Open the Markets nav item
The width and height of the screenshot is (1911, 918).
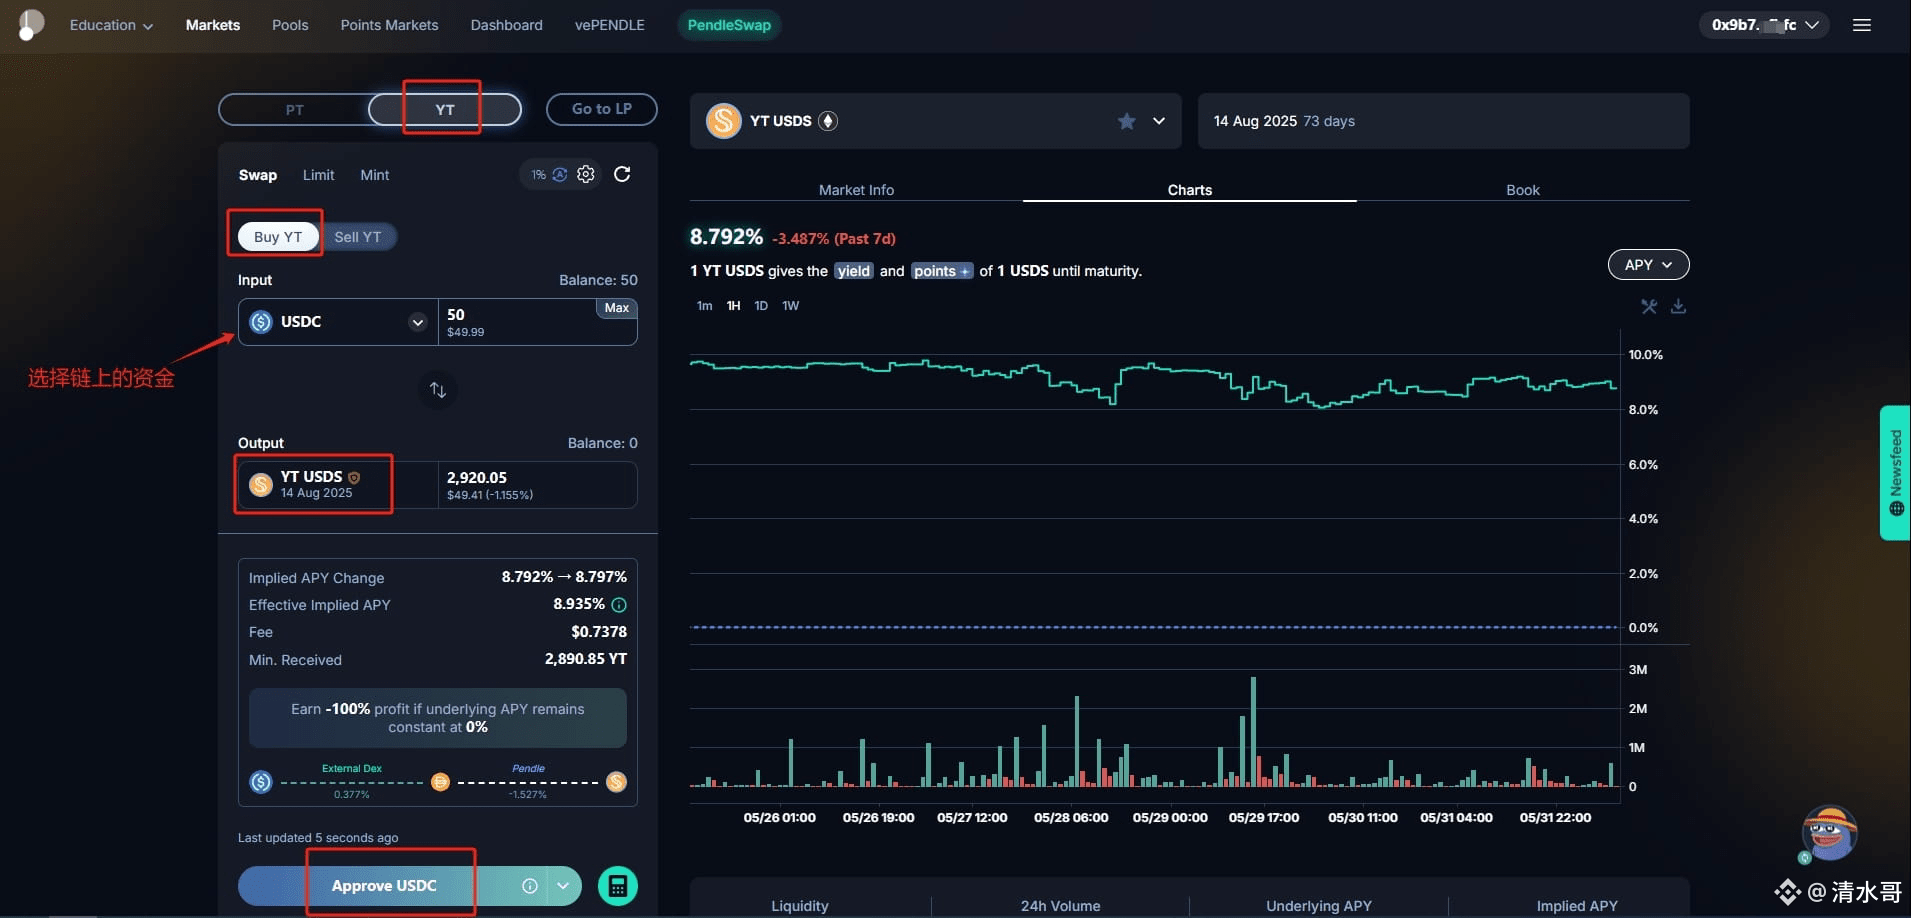[213, 25]
